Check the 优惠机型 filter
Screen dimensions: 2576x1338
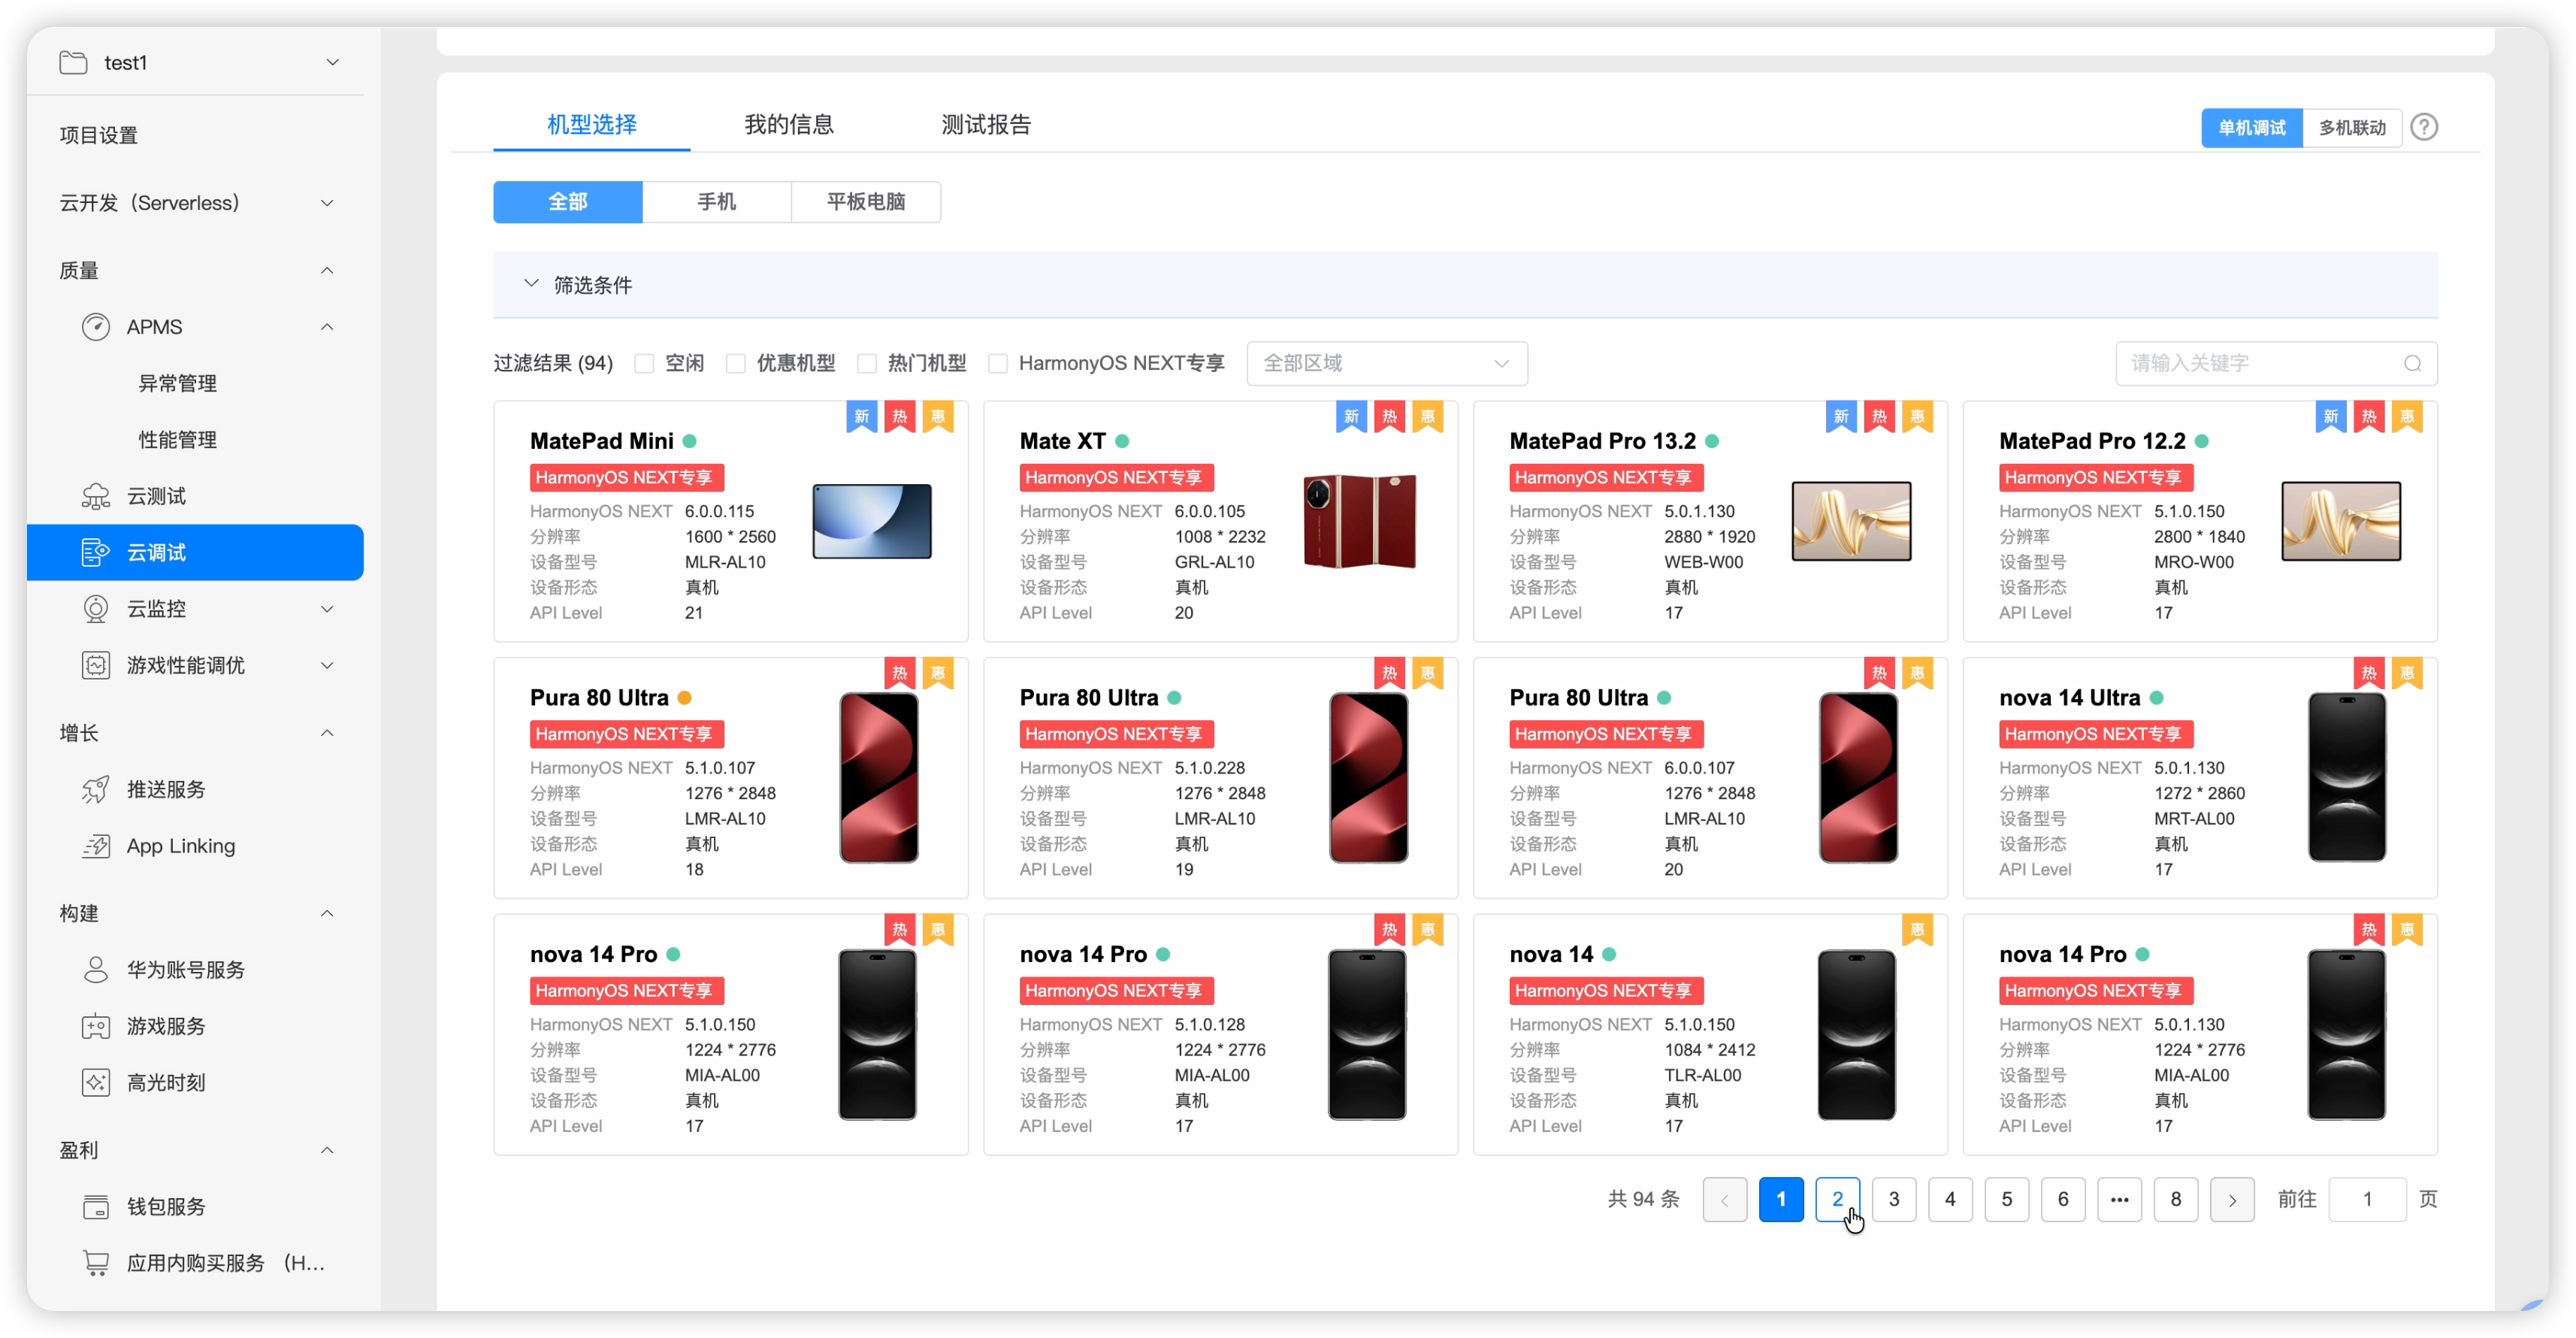click(x=736, y=363)
